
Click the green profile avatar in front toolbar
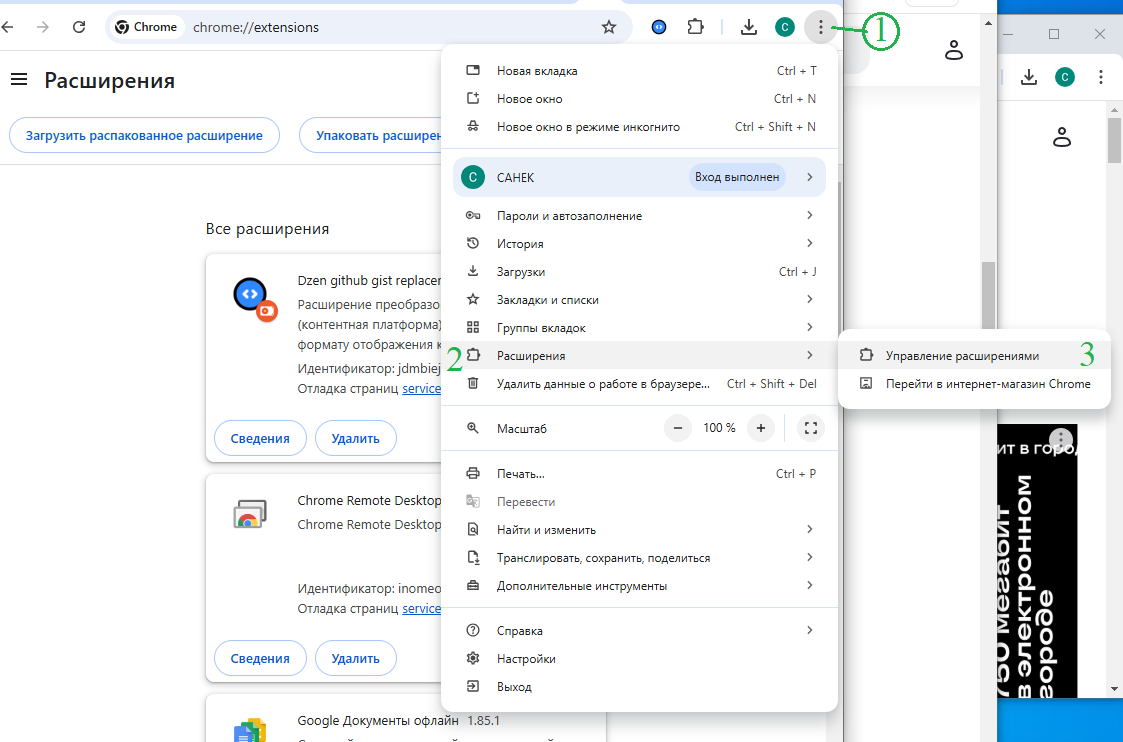[785, 27]
